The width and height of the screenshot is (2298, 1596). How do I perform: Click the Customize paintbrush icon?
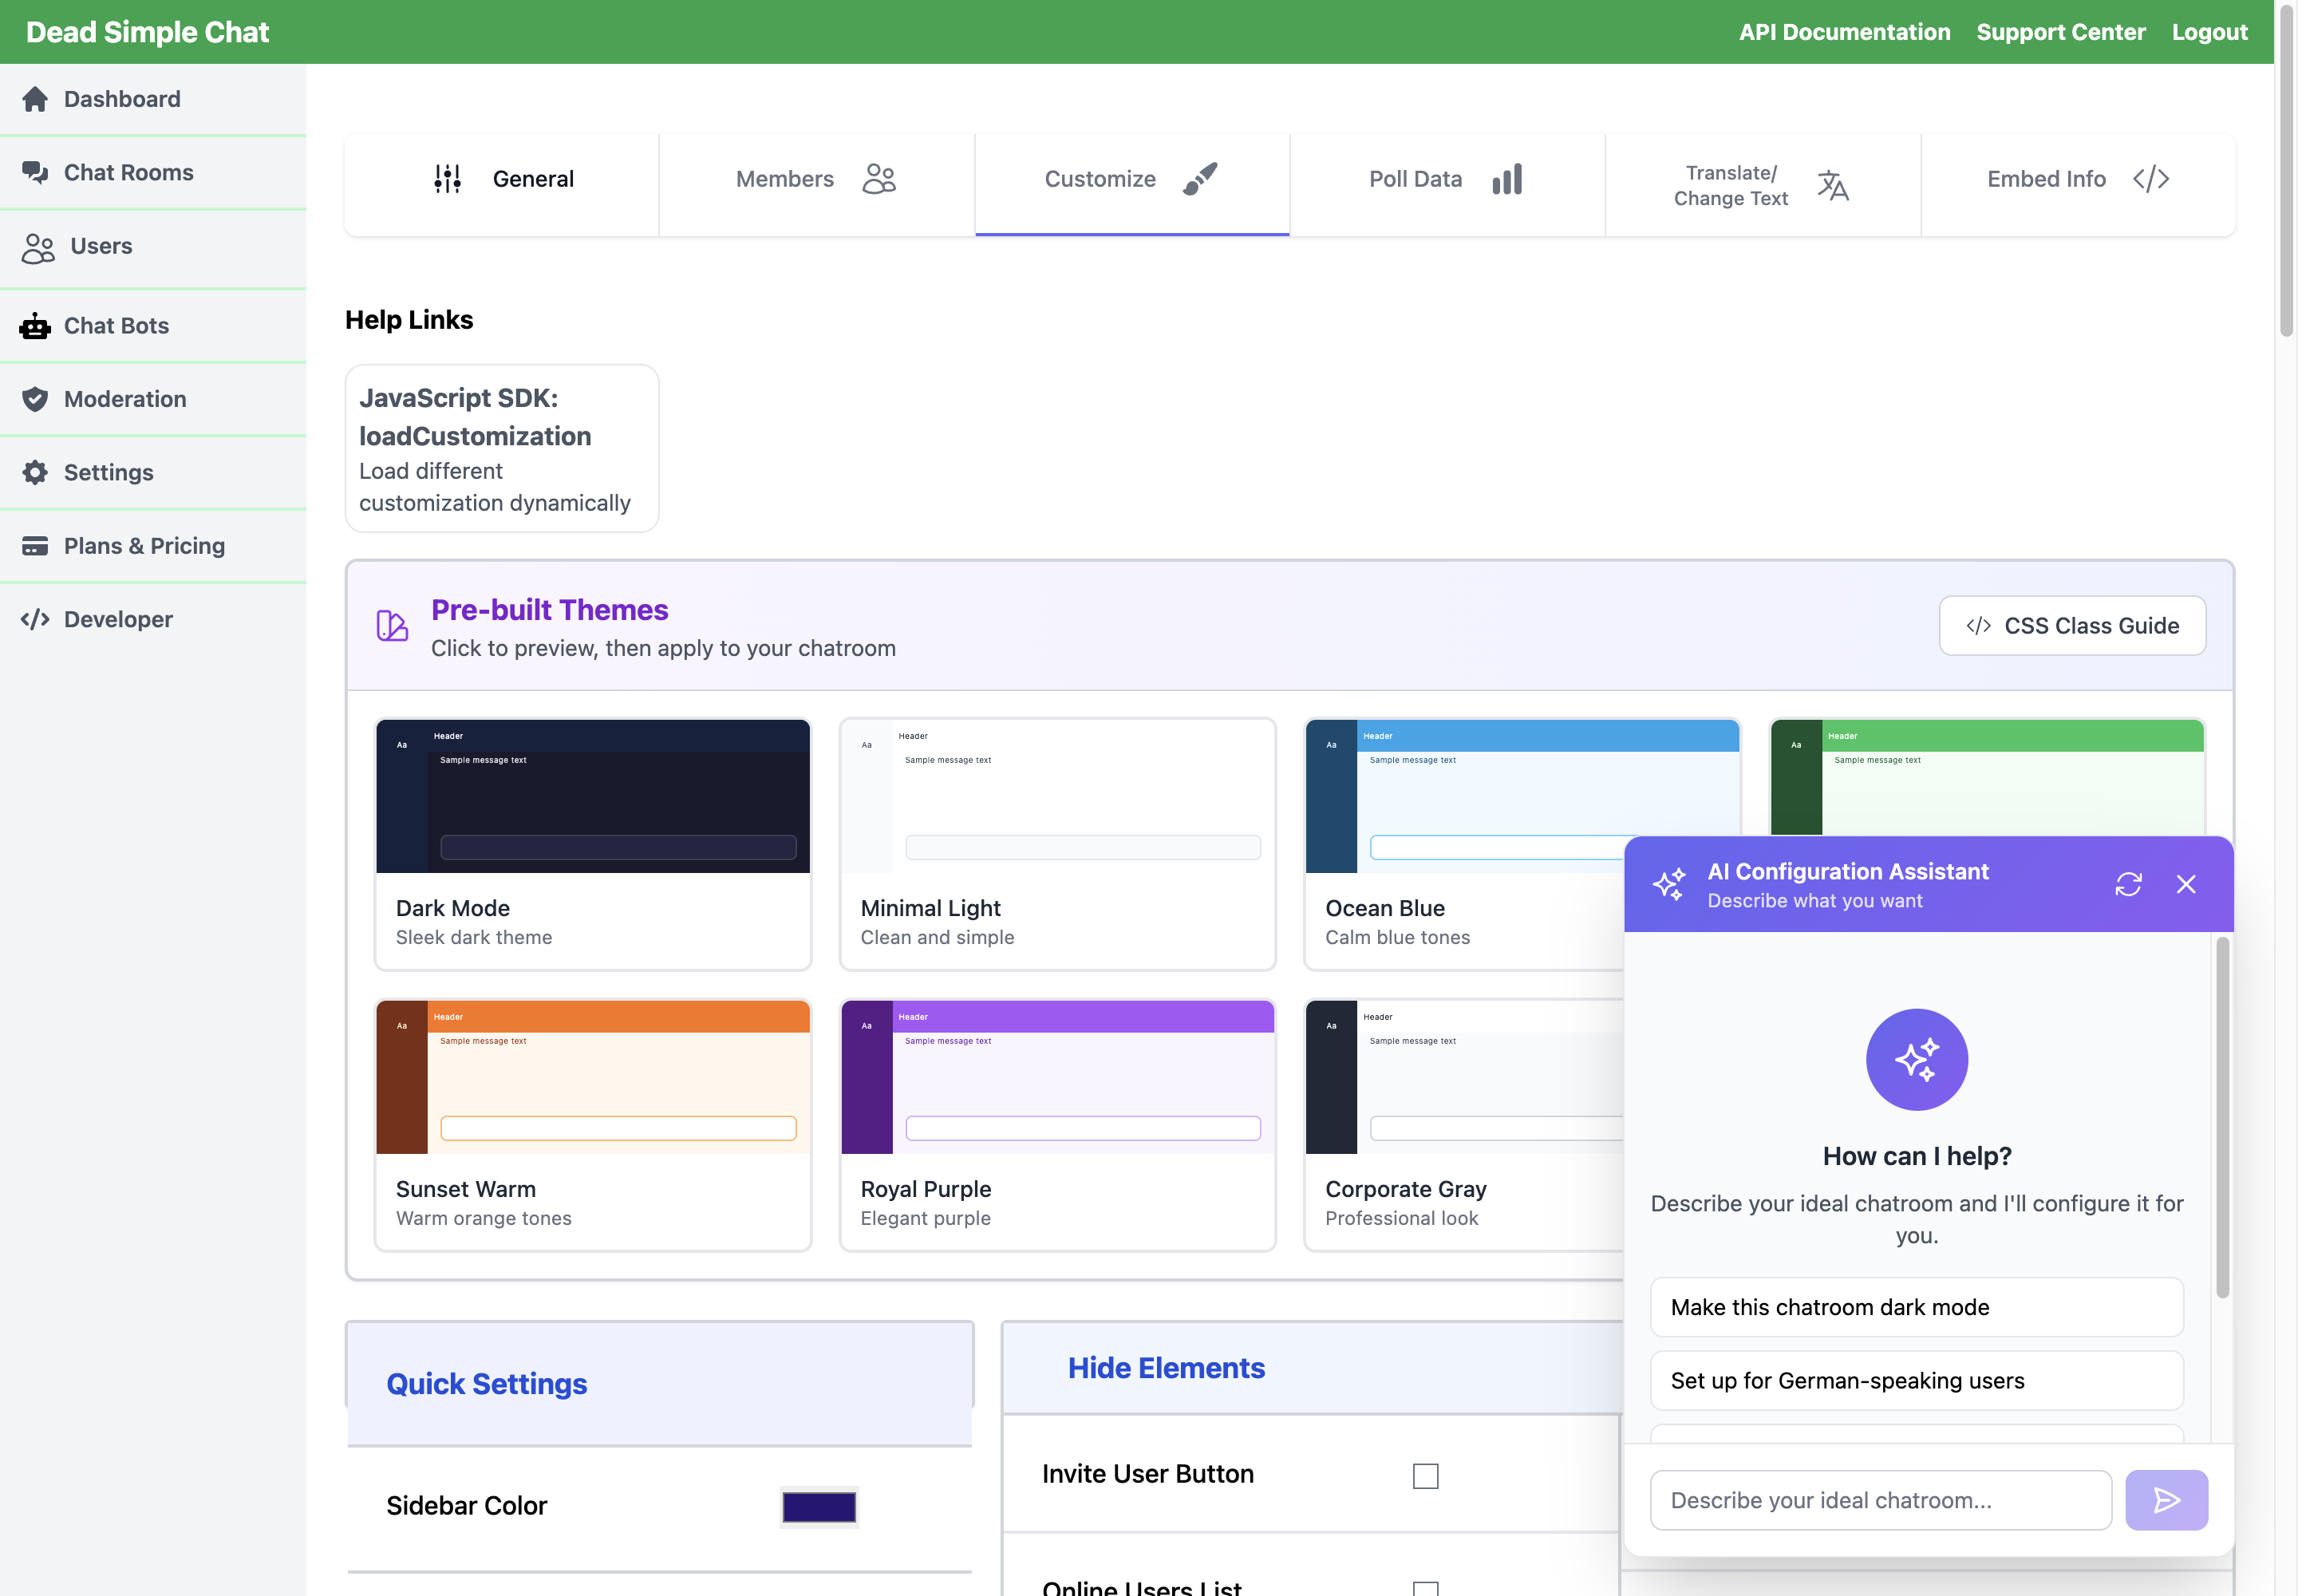(1200, 178)
